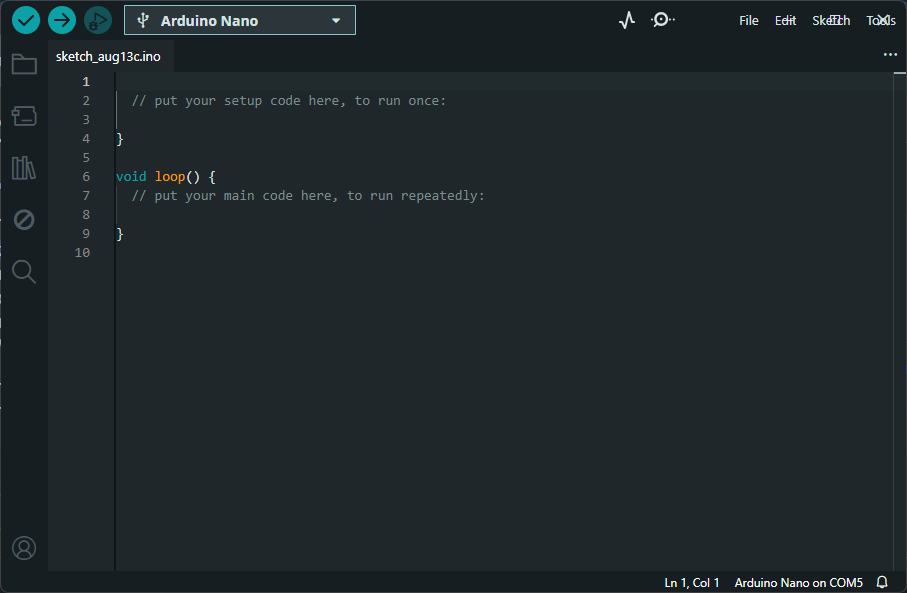Open the Search sidebar panel
Image resolution: width=907 pixels, height=593 pixels.
coord(24,271)
